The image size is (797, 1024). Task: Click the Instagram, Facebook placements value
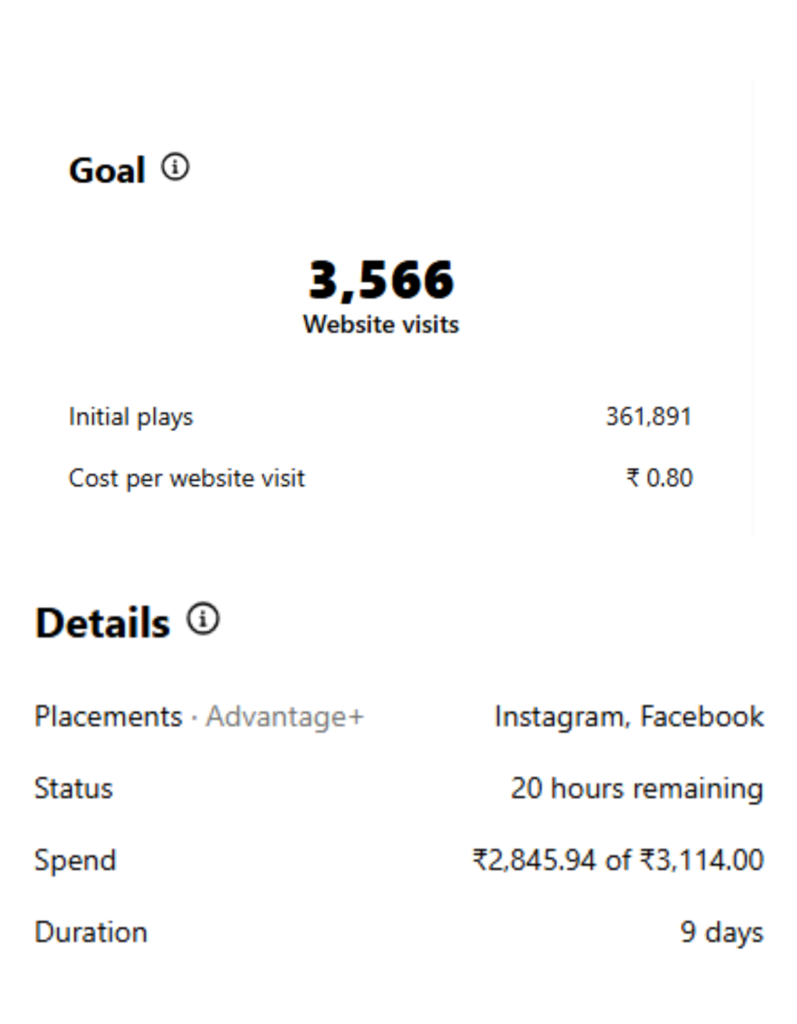click(x=629, y=716)
